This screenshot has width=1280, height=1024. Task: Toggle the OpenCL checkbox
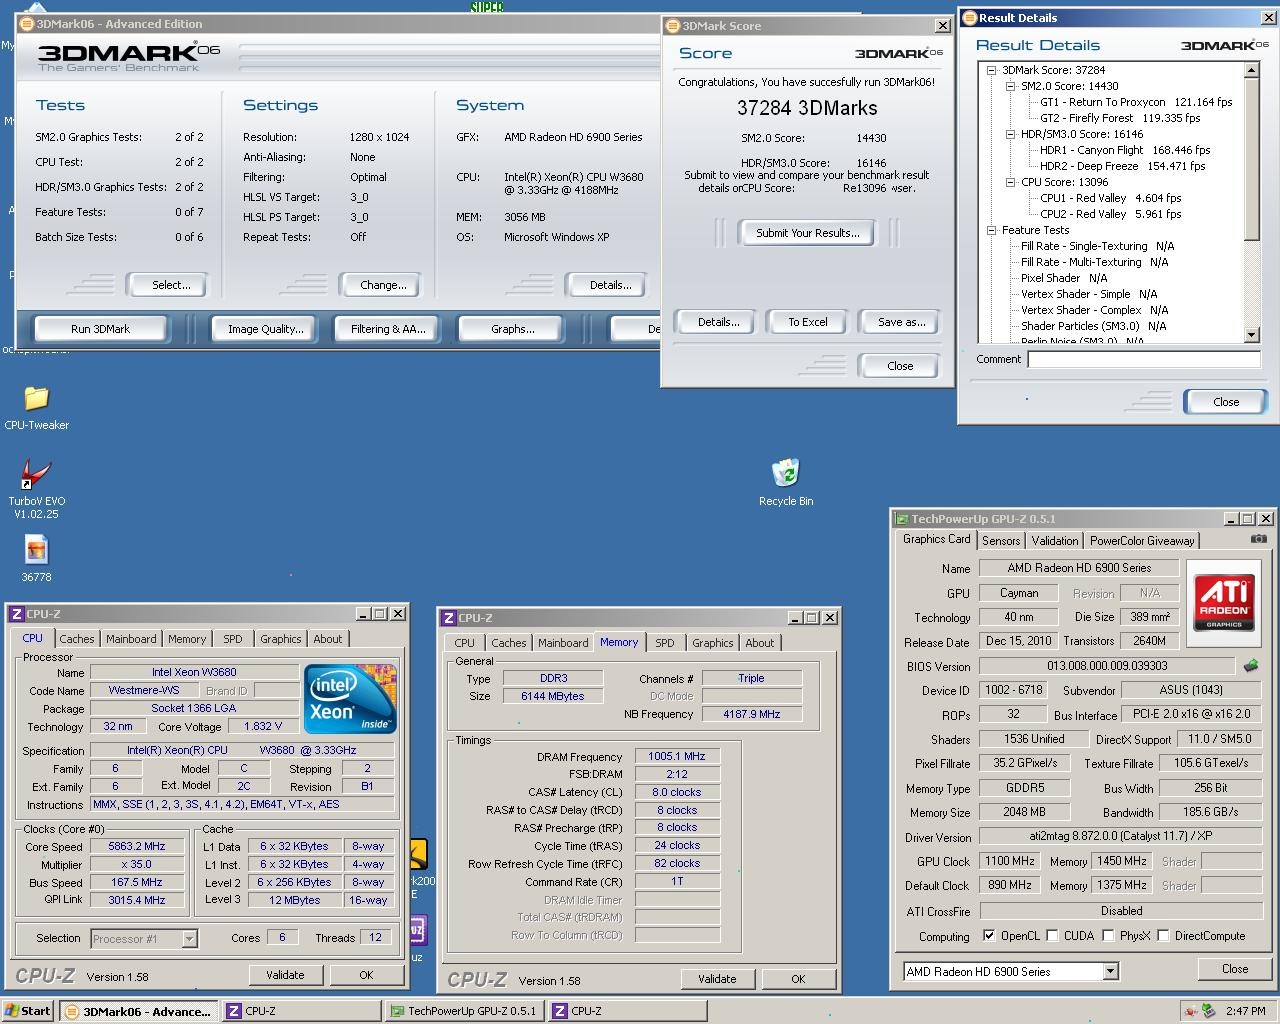point(989,936)
